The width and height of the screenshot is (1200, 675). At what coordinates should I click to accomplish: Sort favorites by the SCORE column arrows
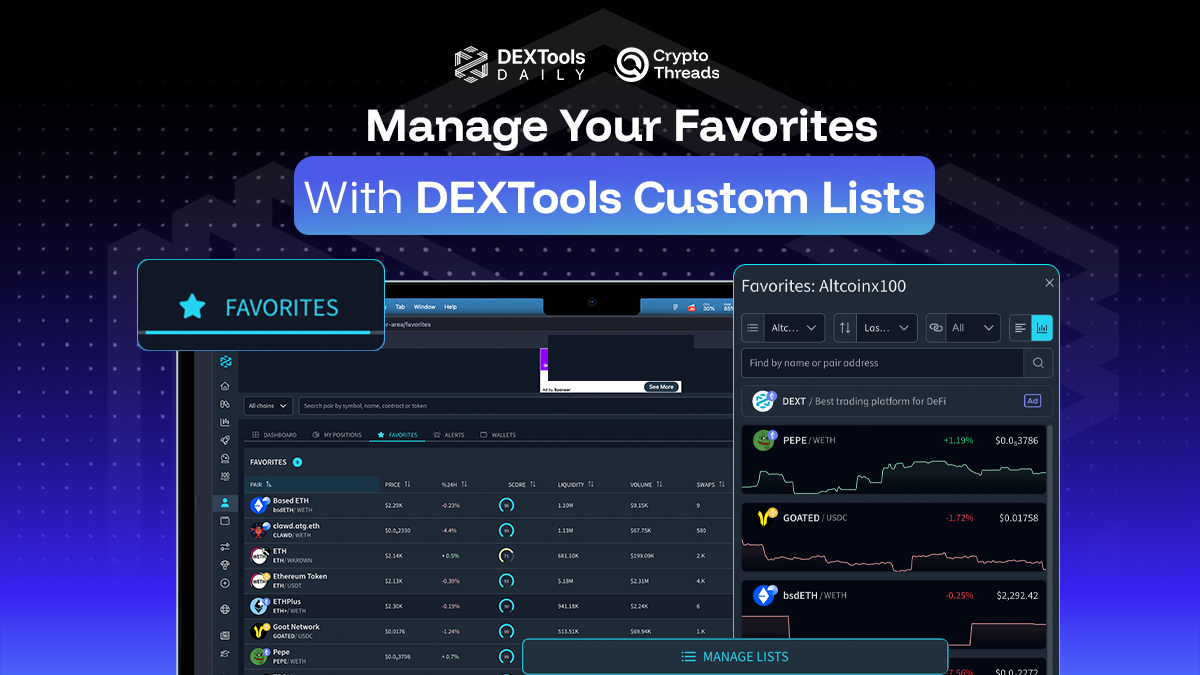pyautogui.click(x=533, y=484)
